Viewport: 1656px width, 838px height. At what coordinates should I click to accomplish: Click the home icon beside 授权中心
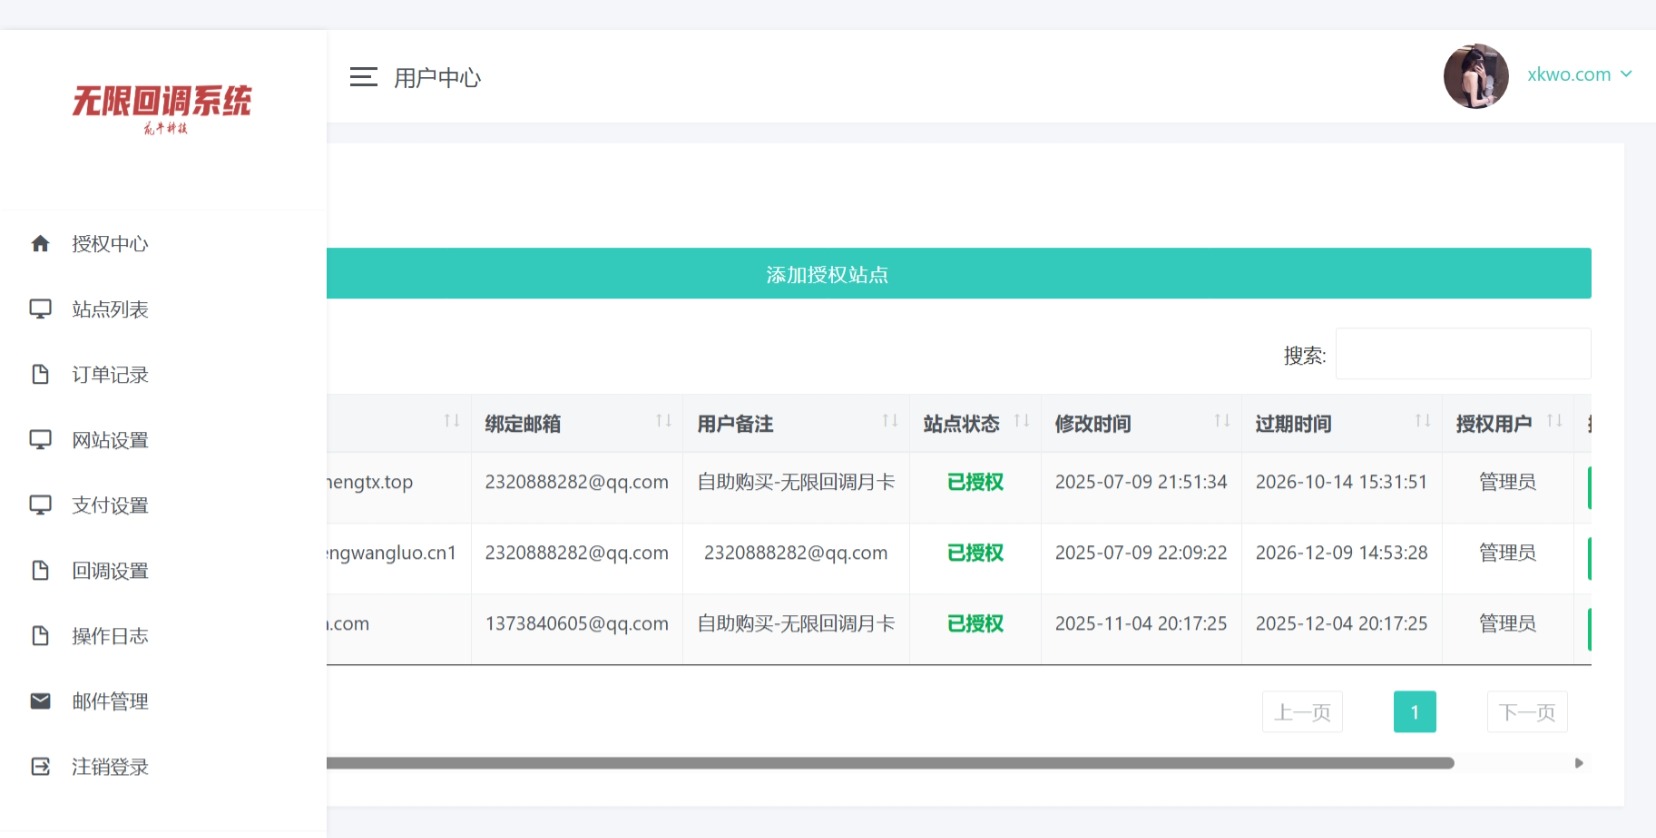coord(40,244)
